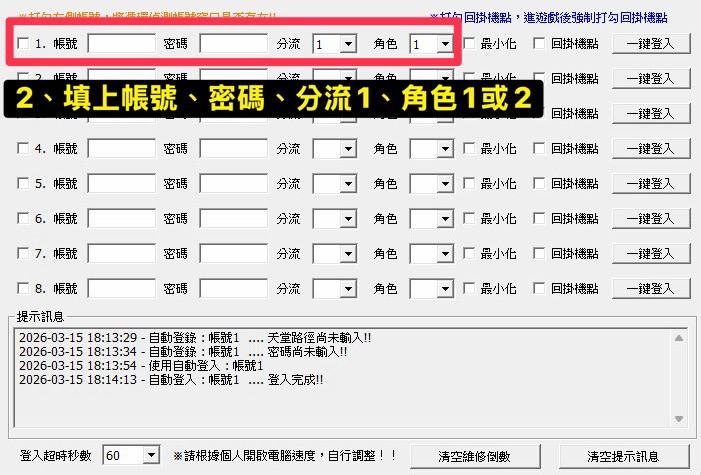The width and height of the screenshot is (701, 475).
Task: Click the 提示訊息 log scrollbar down arrow
Action: click(x=679, y=419)
